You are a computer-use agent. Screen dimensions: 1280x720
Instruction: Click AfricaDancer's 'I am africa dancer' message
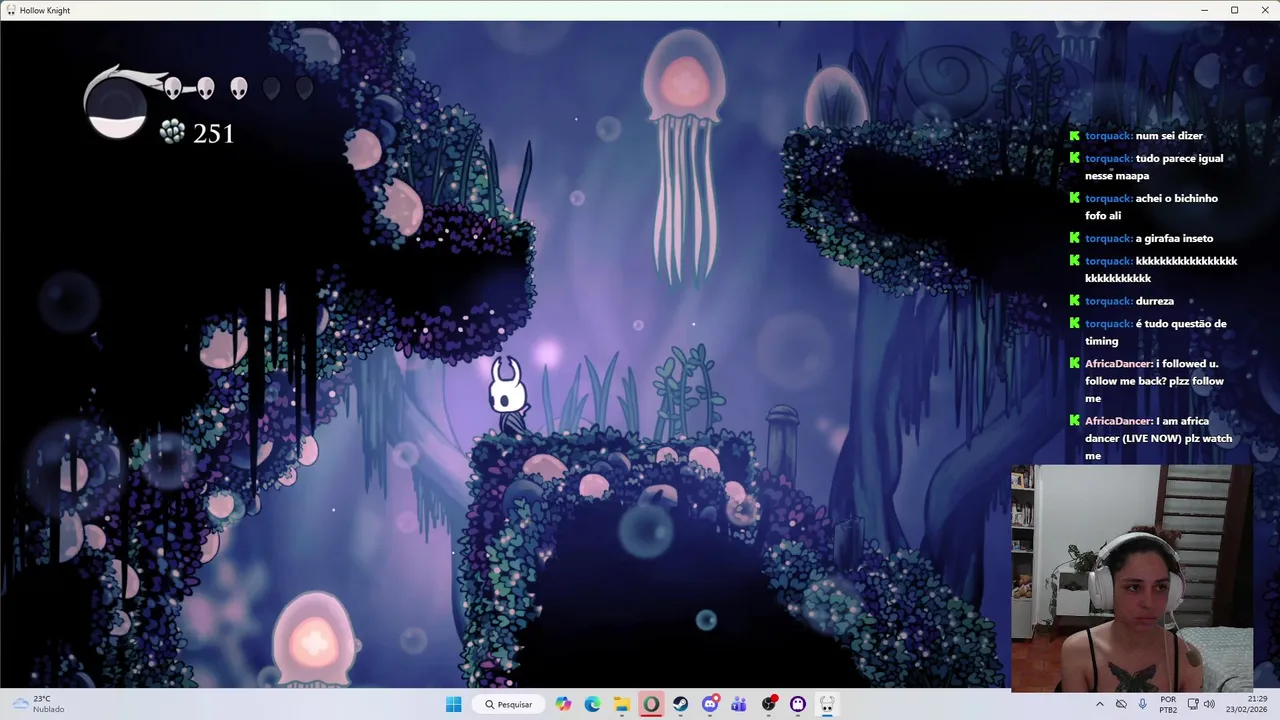click(1158, 438)
